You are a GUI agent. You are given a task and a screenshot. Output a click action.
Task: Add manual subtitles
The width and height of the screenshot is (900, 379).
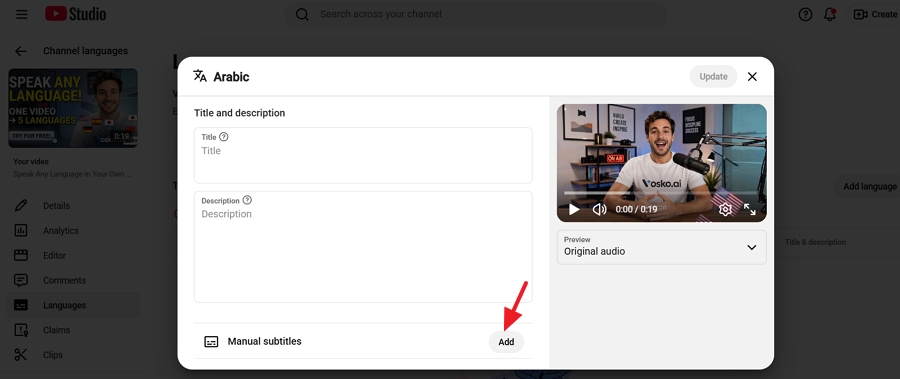click(506, 342)
